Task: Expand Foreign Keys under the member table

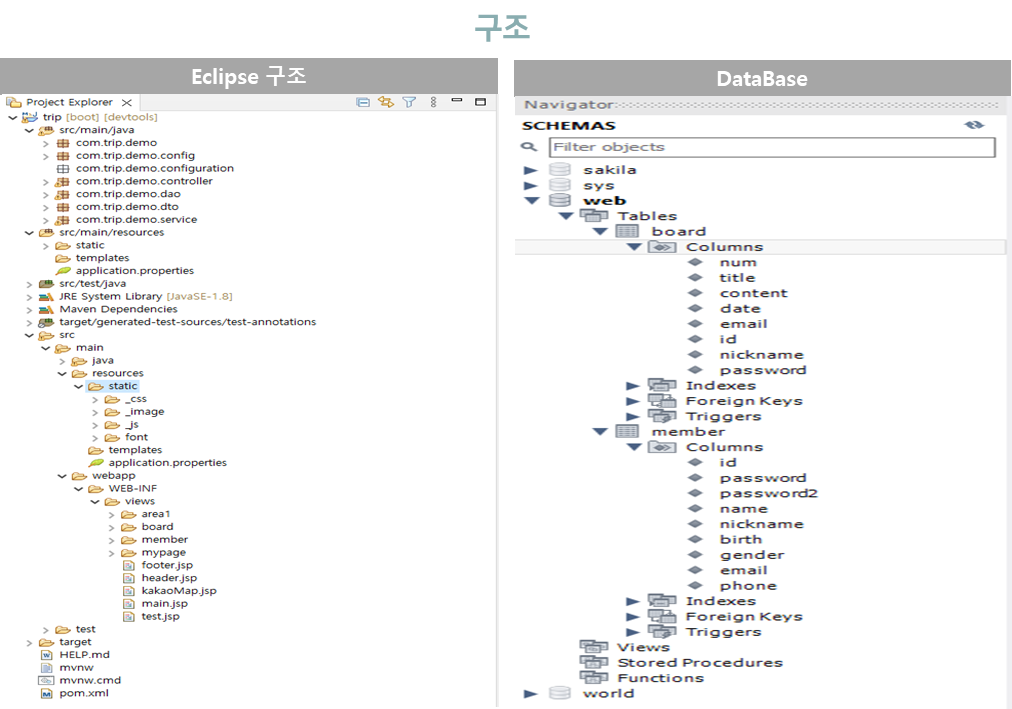Action: (x=633, y=617)
